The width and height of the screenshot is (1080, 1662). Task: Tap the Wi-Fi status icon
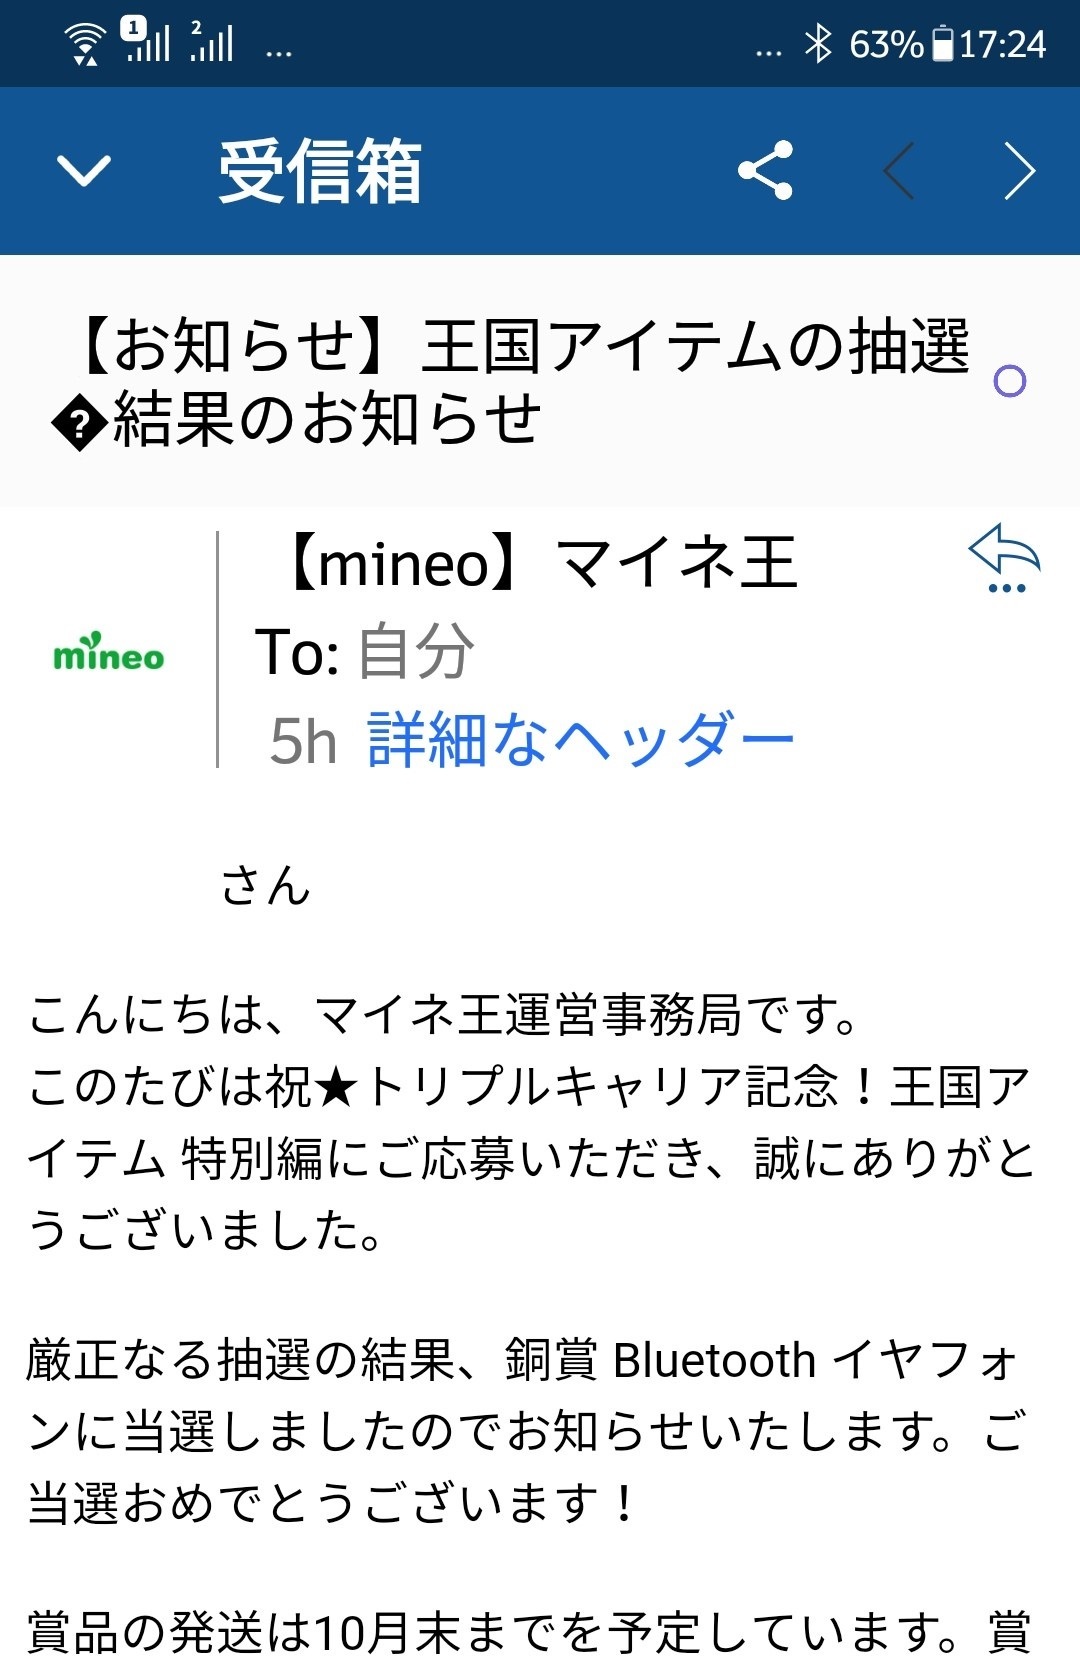[x=85, y=44]
